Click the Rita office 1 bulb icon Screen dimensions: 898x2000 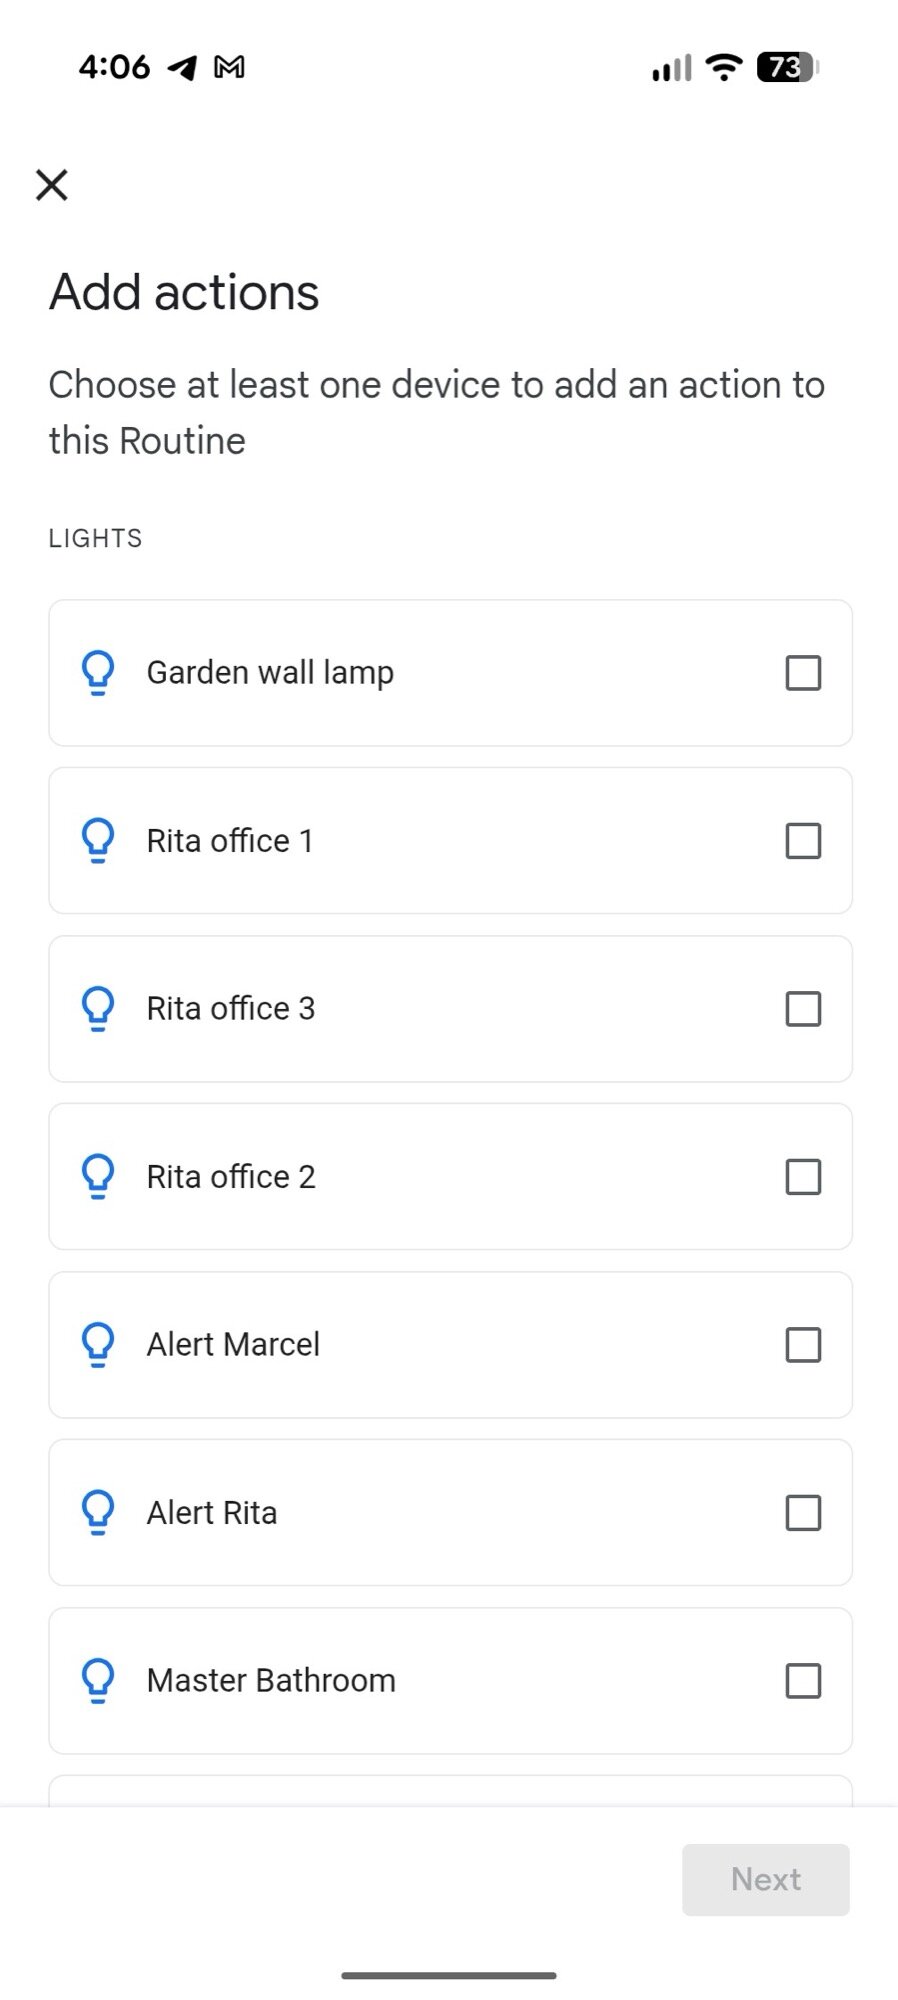(98, 841)
